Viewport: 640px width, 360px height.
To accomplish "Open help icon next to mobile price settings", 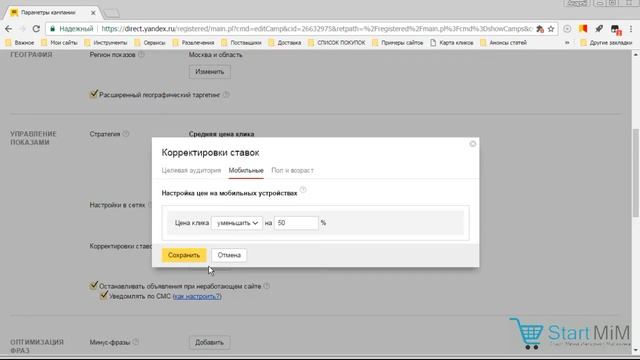I will pyautogui.click(x=303, y=190).
